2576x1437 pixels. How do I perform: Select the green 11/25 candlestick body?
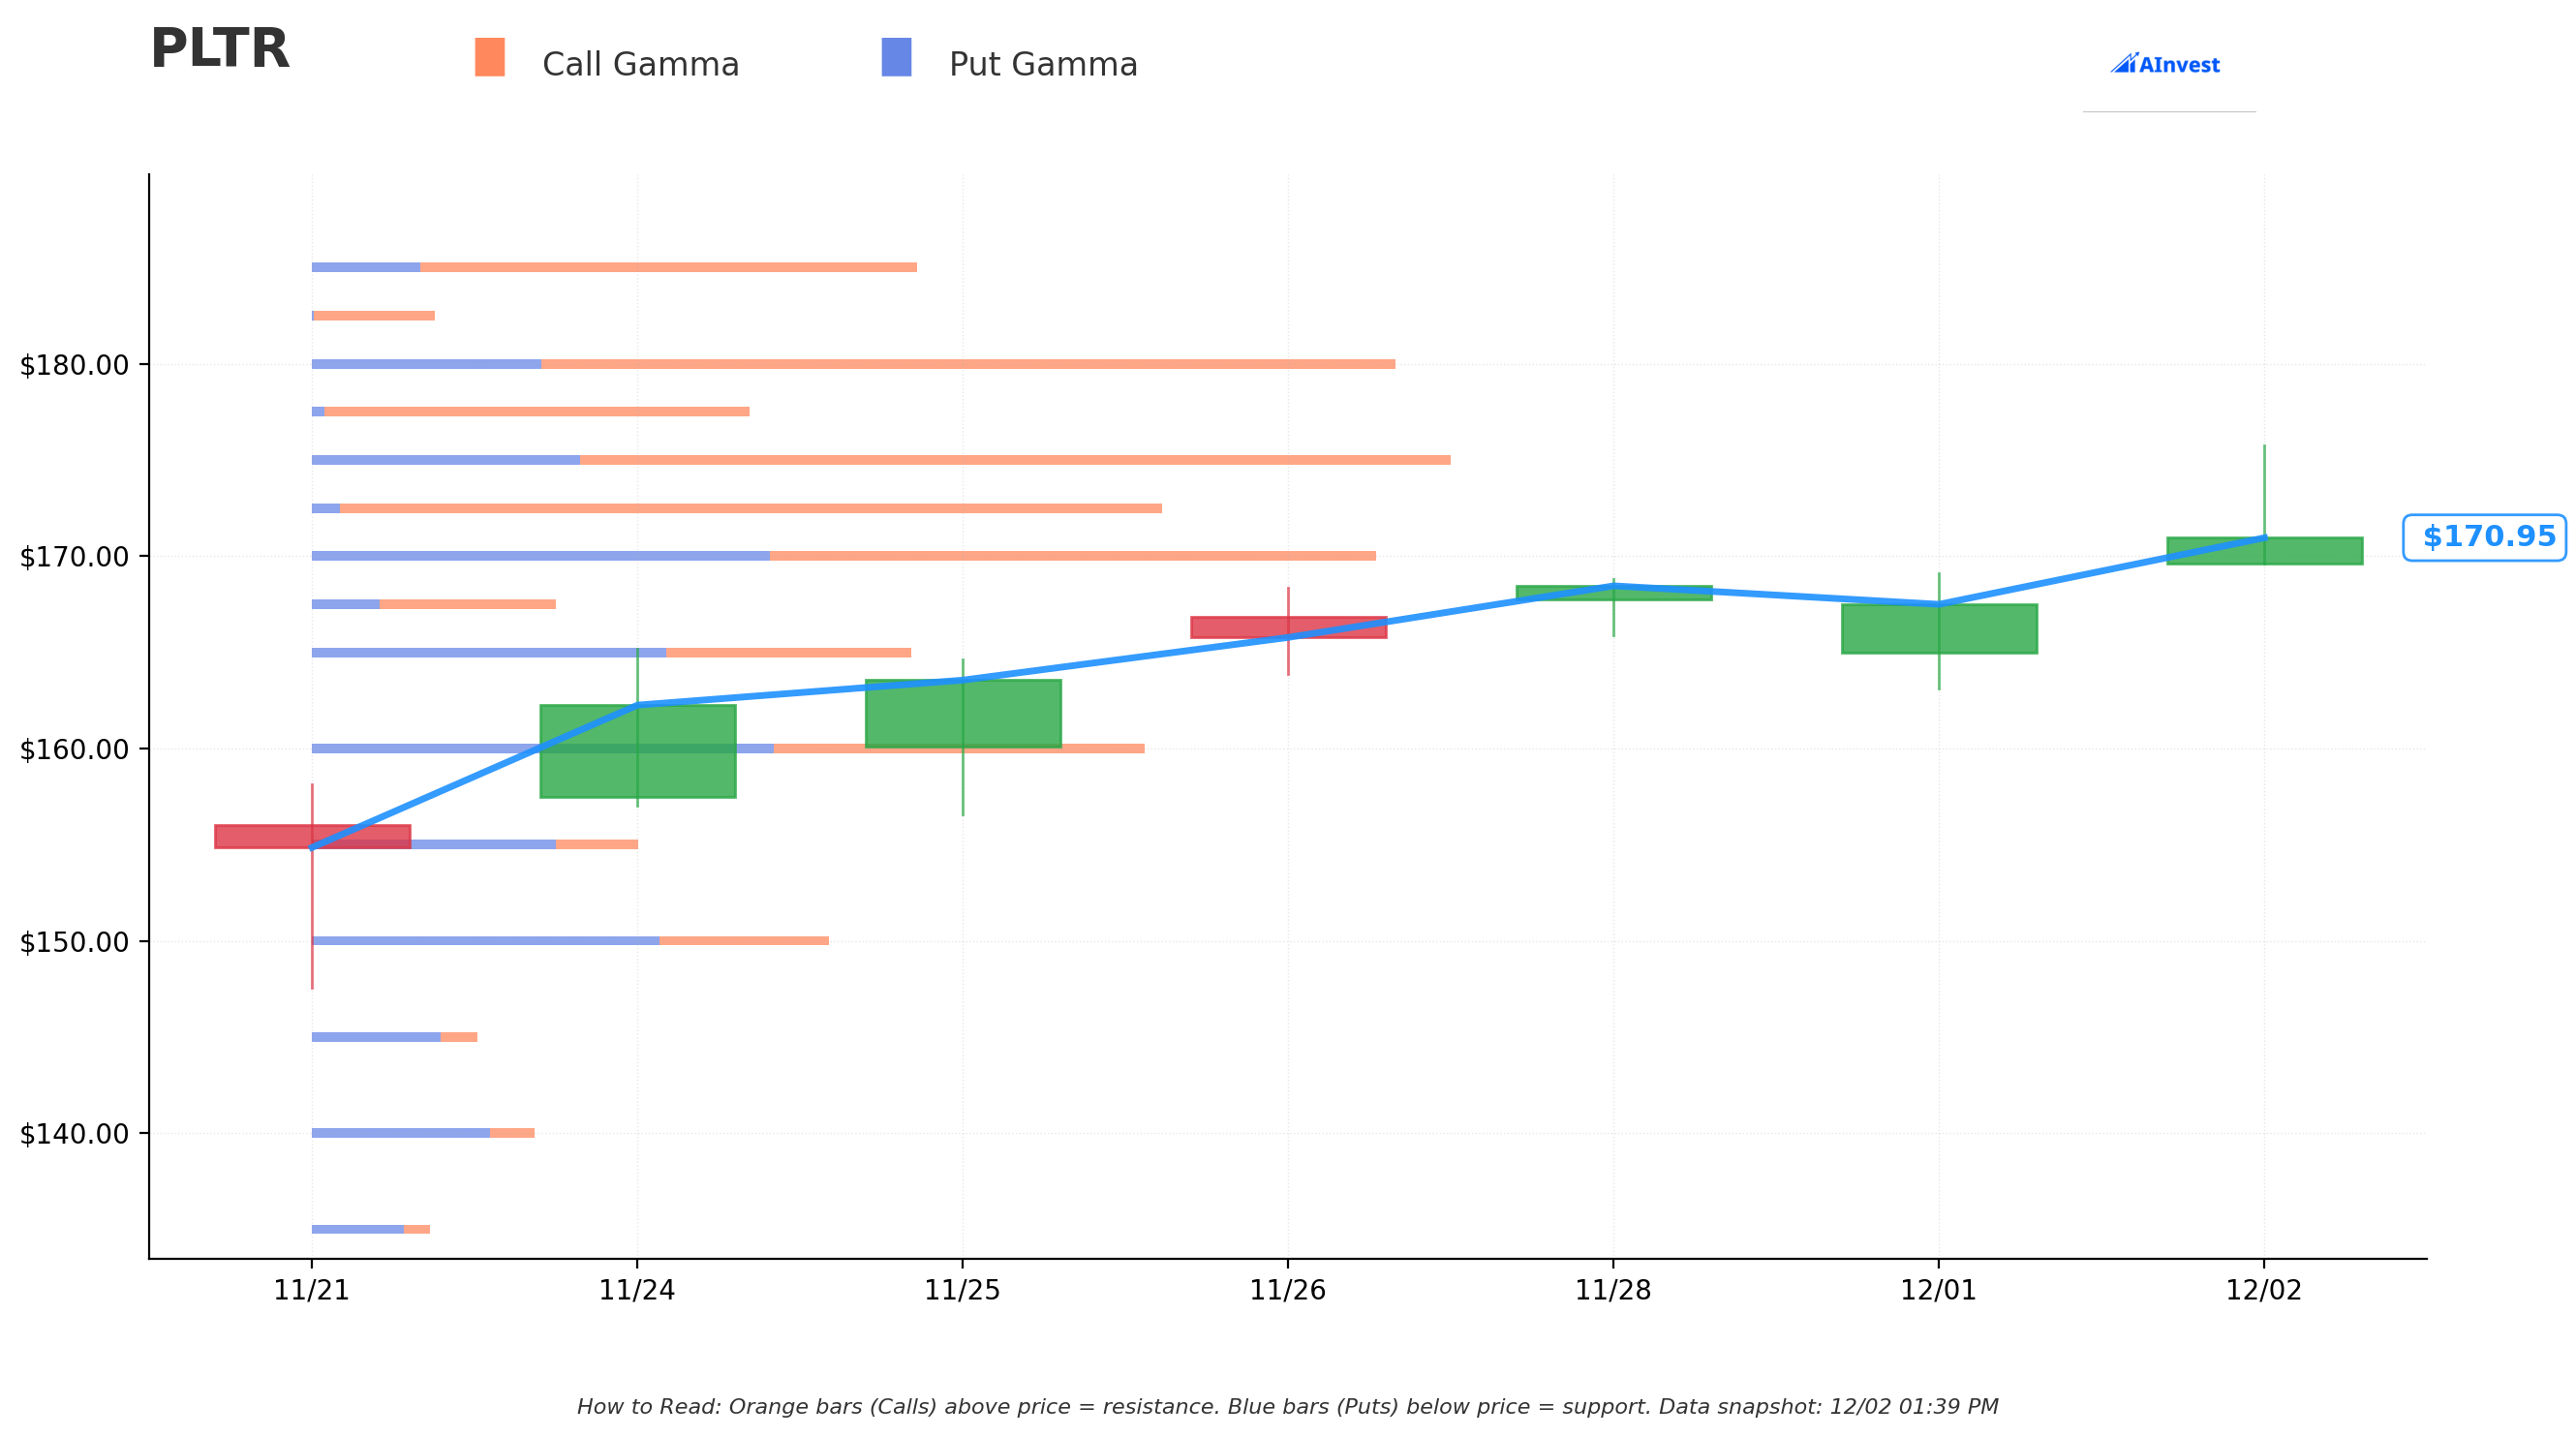click(963, 713)
